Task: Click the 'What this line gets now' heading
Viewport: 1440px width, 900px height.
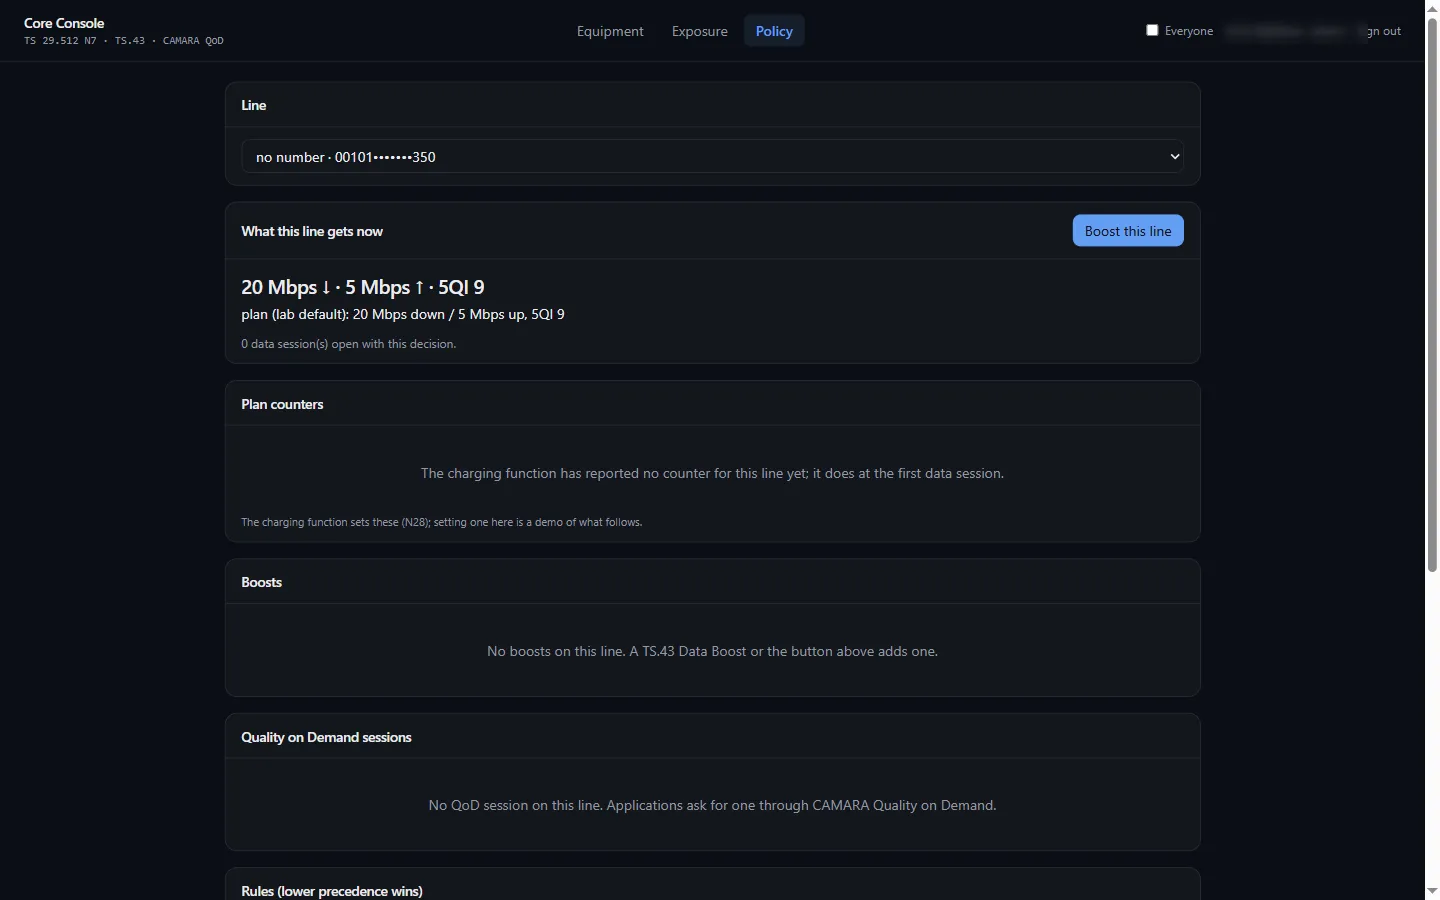Action: point(312,231)
